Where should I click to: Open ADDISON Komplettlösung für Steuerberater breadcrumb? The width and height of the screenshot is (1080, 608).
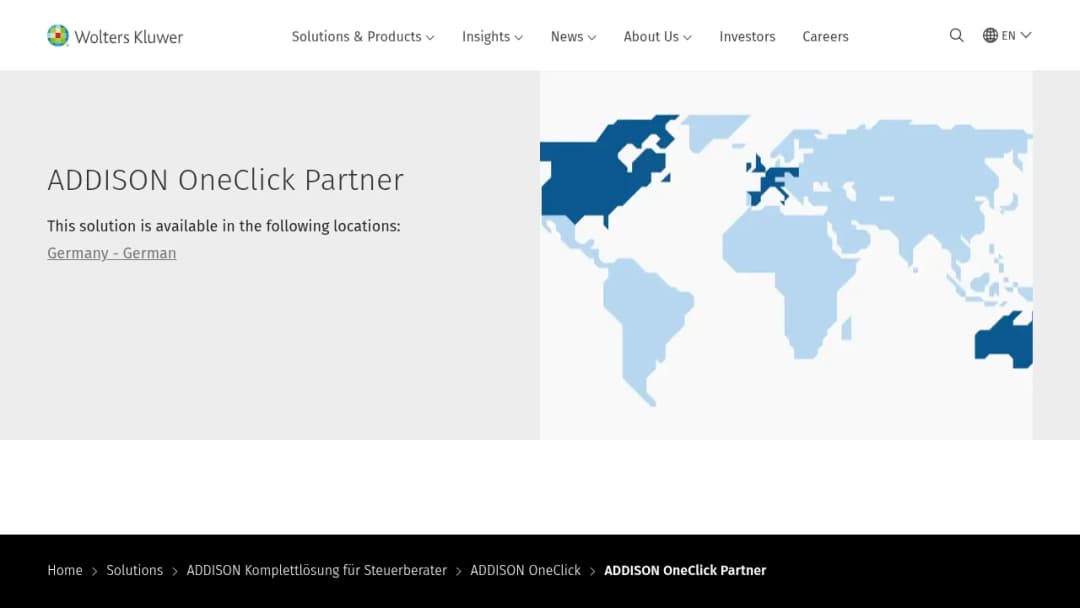(x=316, y=570)
